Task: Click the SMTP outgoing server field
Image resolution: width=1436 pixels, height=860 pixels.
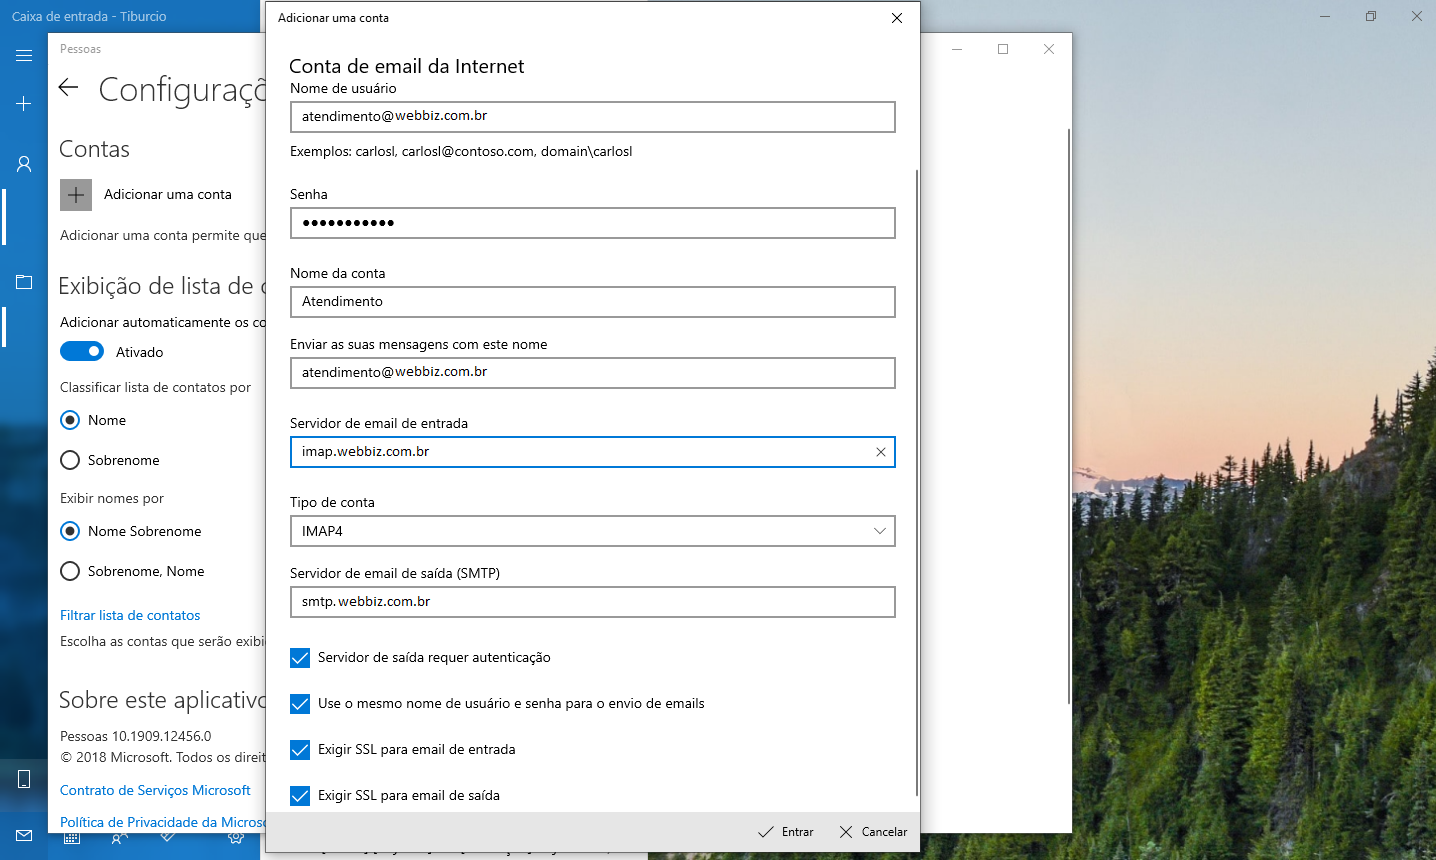Action: point(592,602)
